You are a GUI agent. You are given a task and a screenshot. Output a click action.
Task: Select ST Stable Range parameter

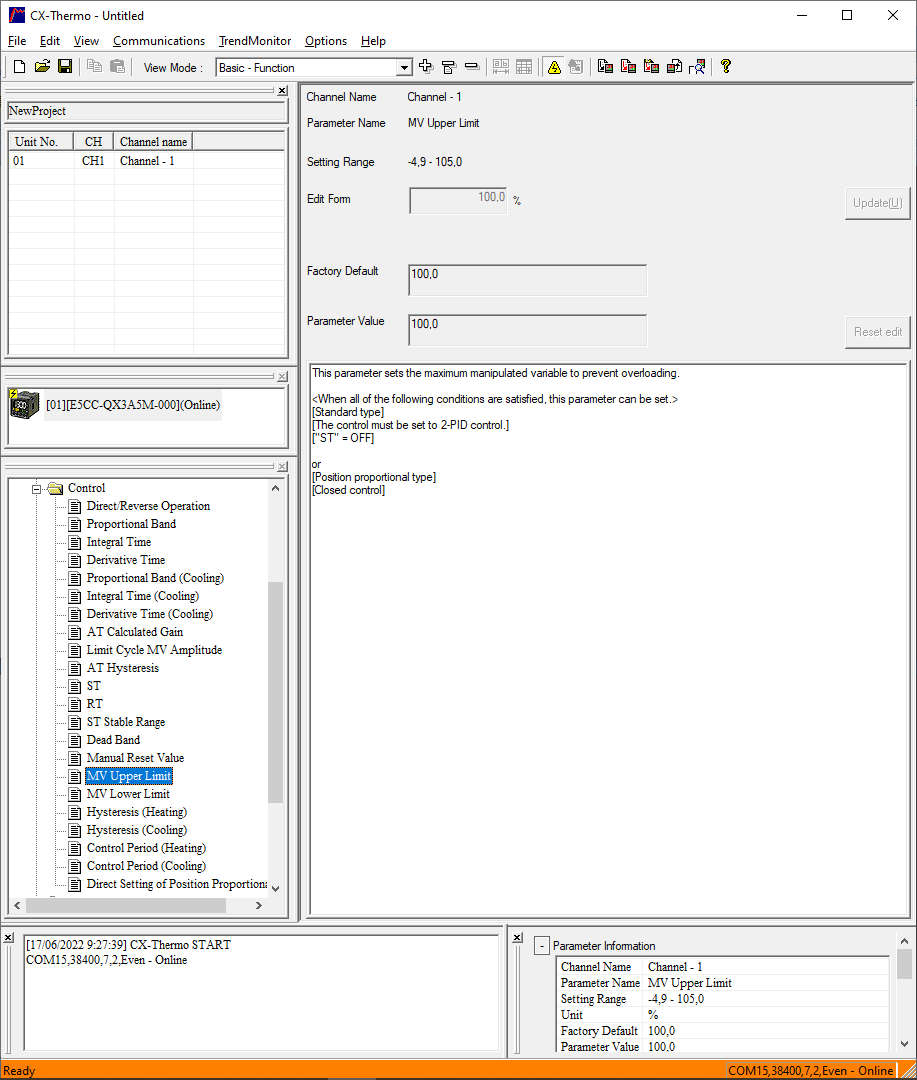pos(125,723)
